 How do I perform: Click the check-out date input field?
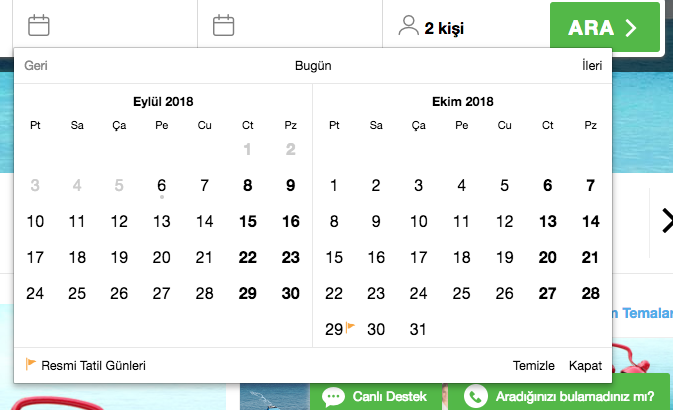[x=290, y=25]
